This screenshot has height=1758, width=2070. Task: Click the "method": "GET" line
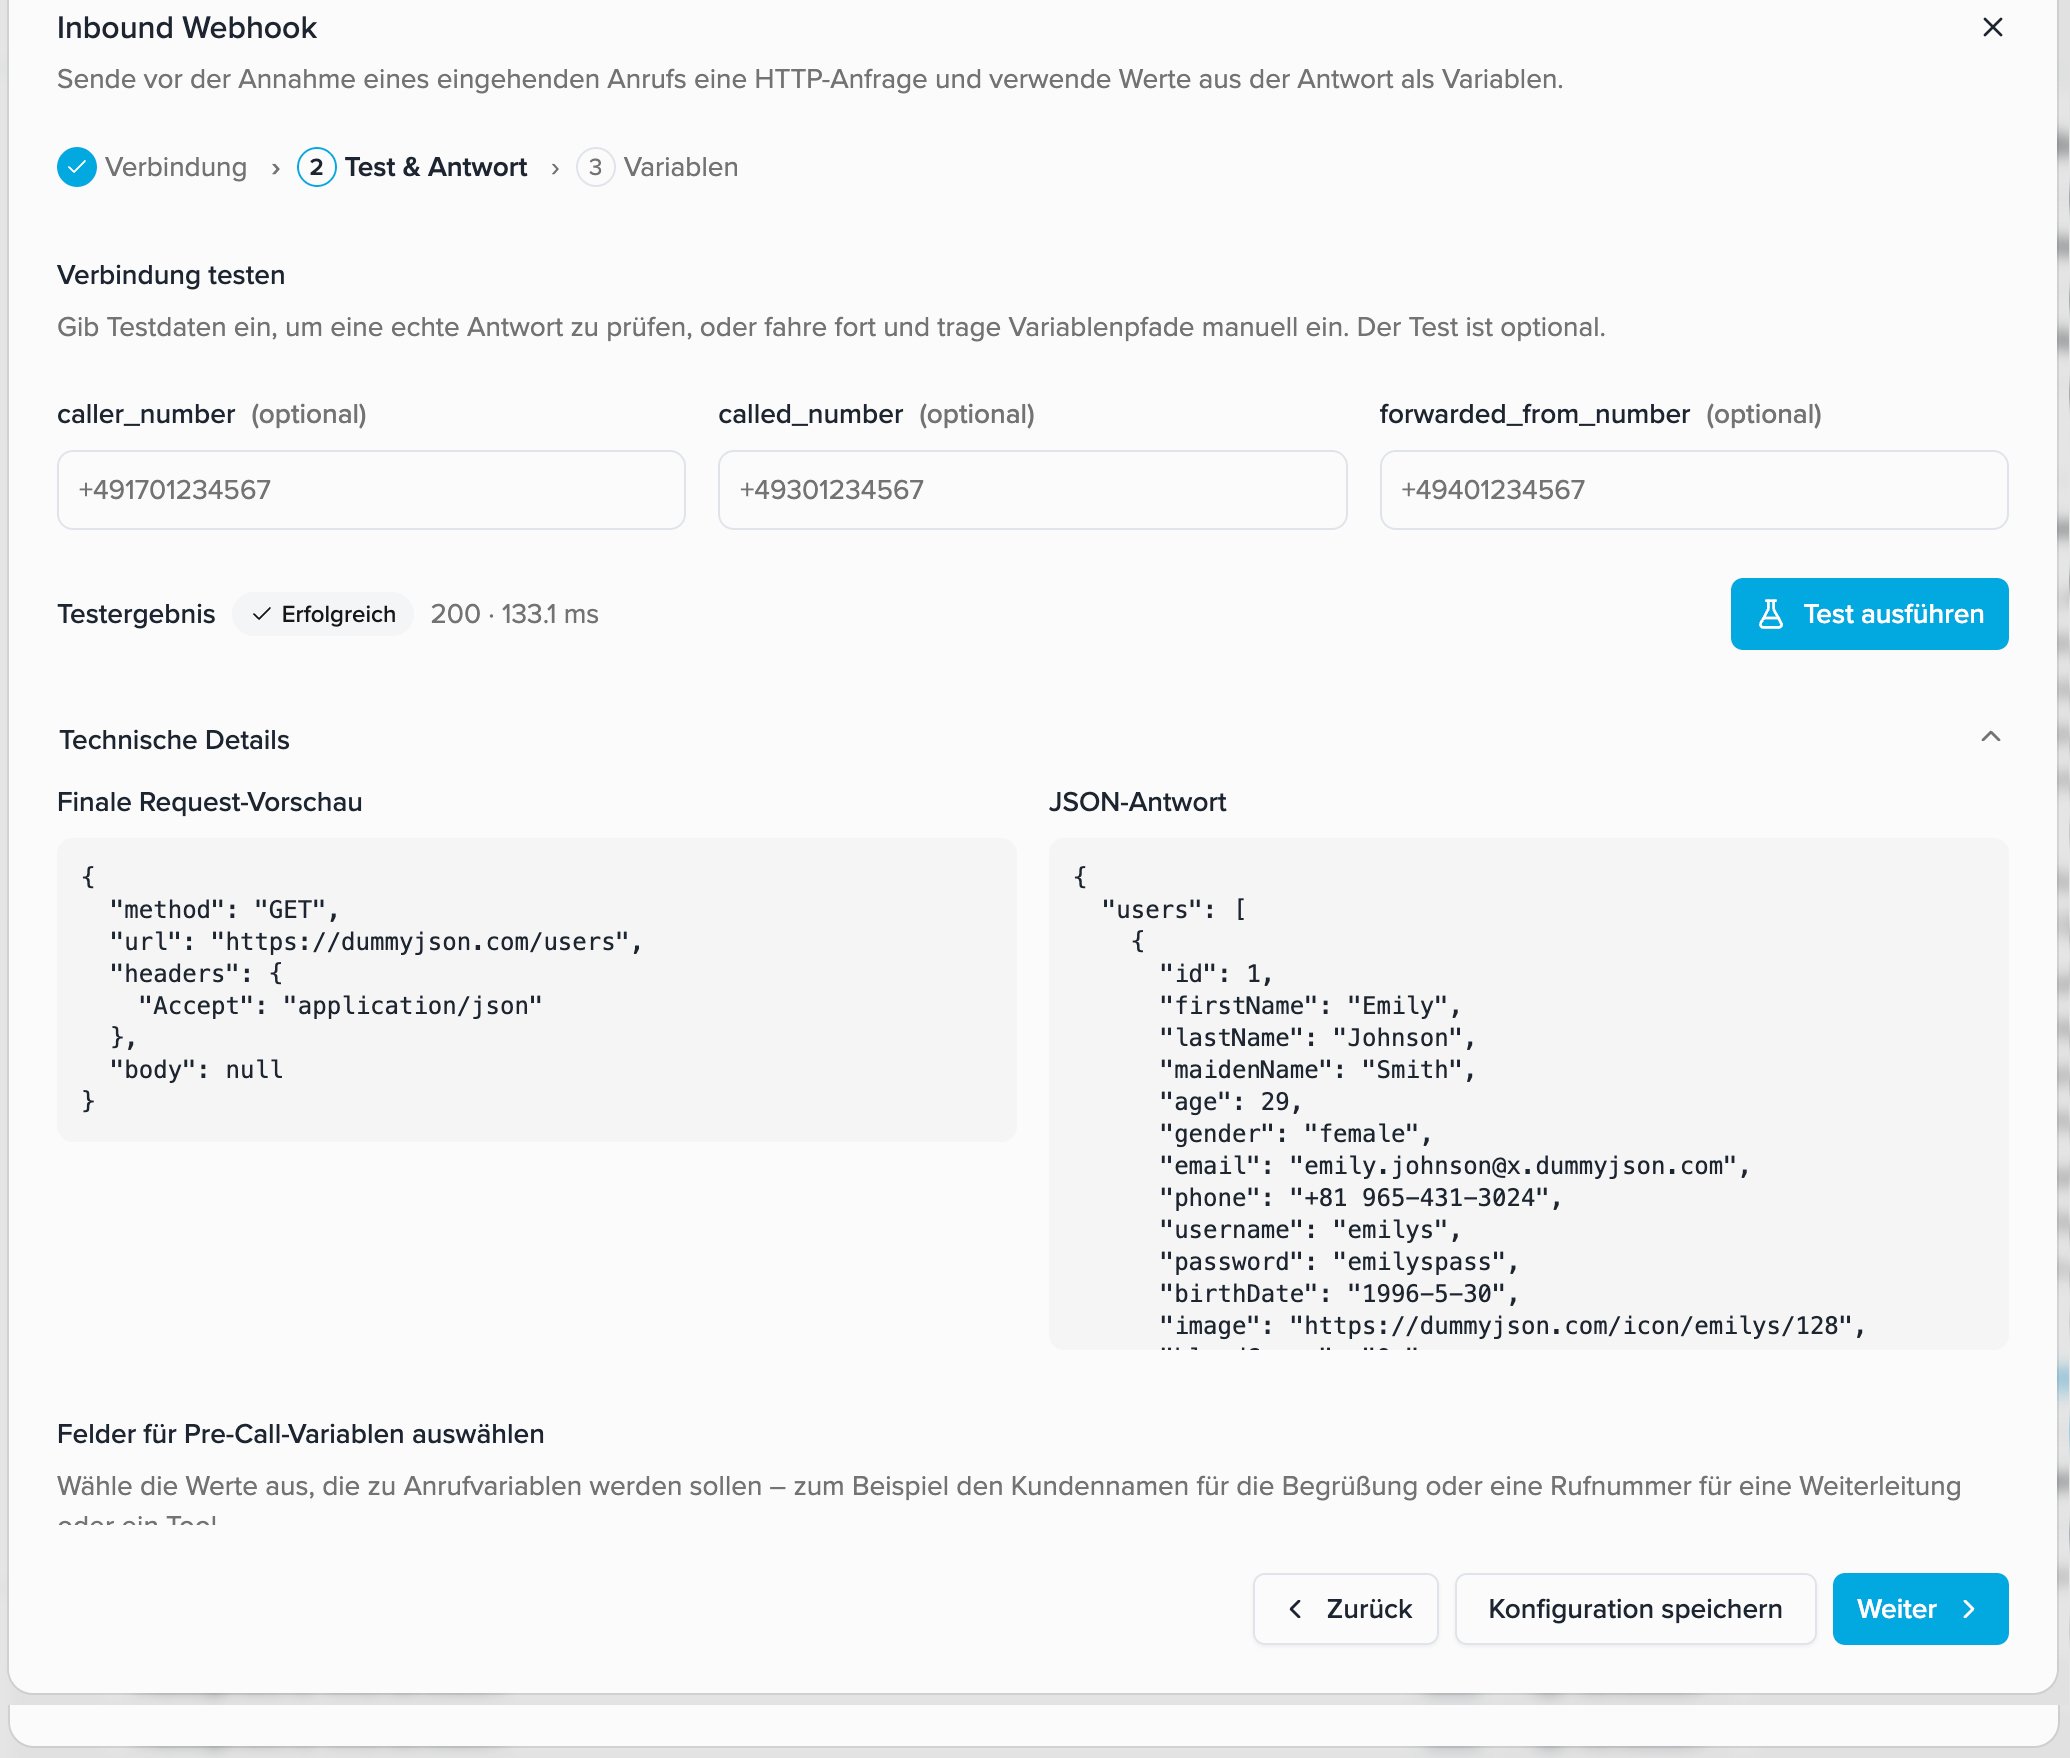click(225, 910)
